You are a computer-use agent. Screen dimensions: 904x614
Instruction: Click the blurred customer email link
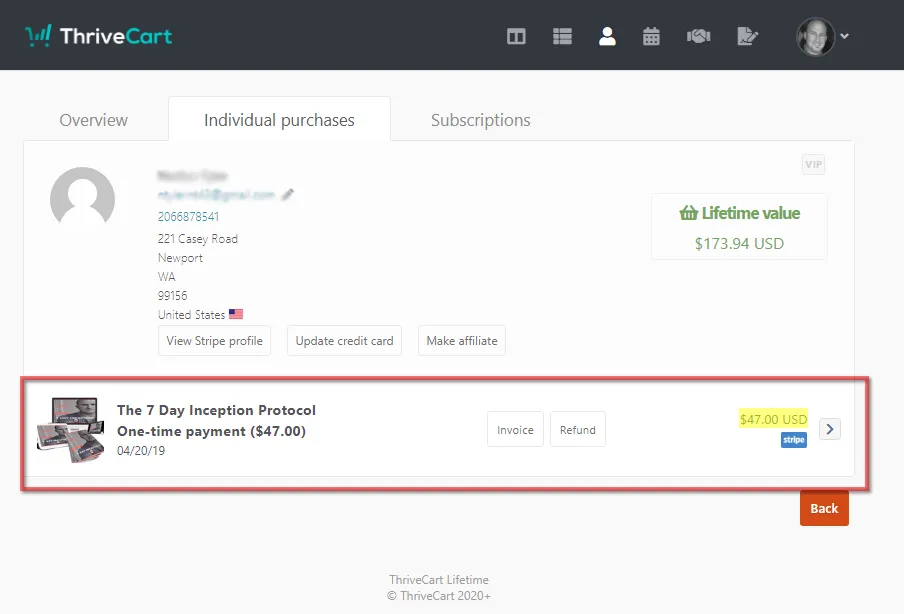point(216,195)
